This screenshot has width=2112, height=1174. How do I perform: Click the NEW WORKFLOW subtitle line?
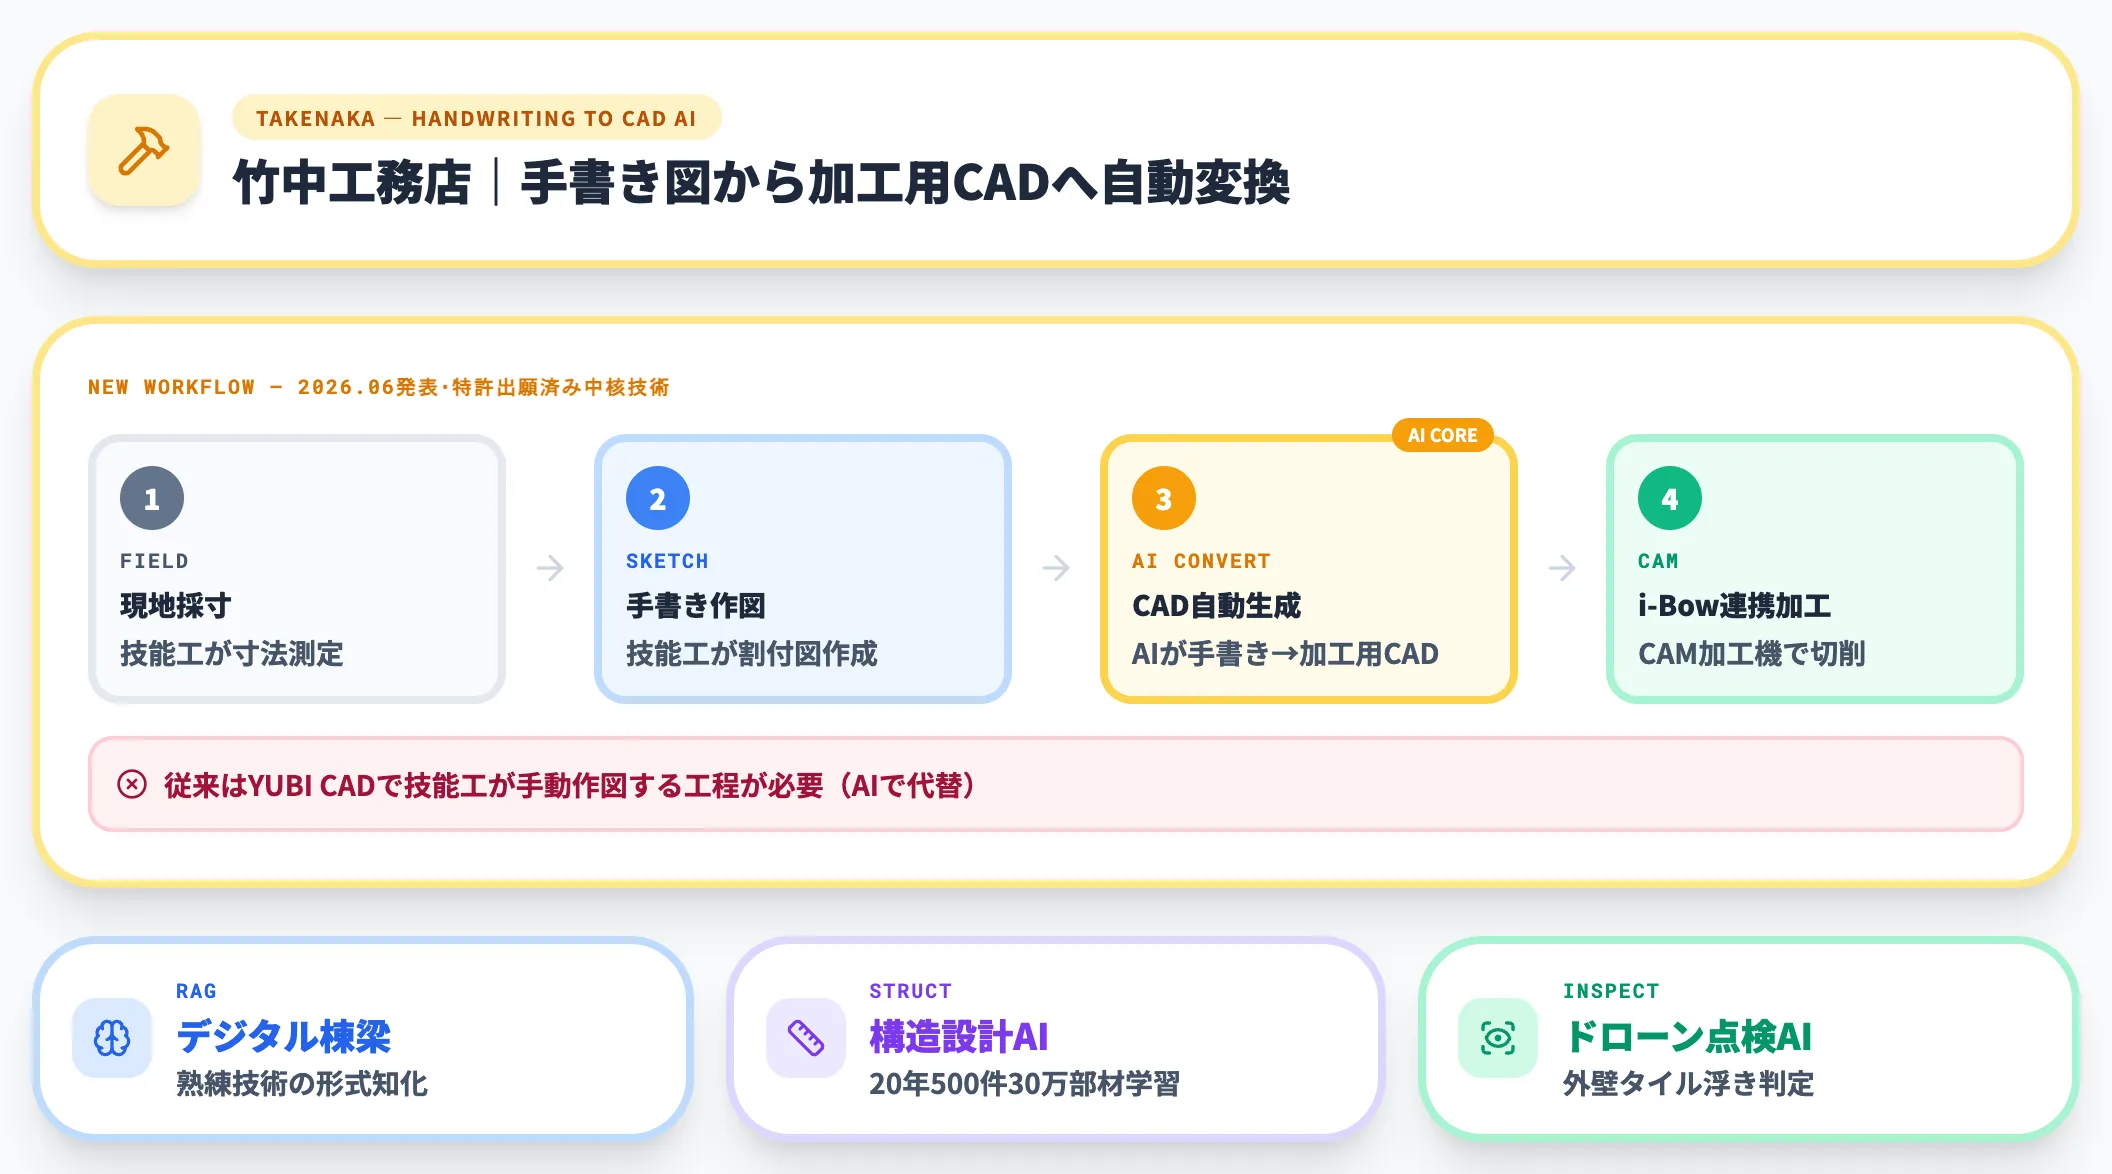coord(379,387)
